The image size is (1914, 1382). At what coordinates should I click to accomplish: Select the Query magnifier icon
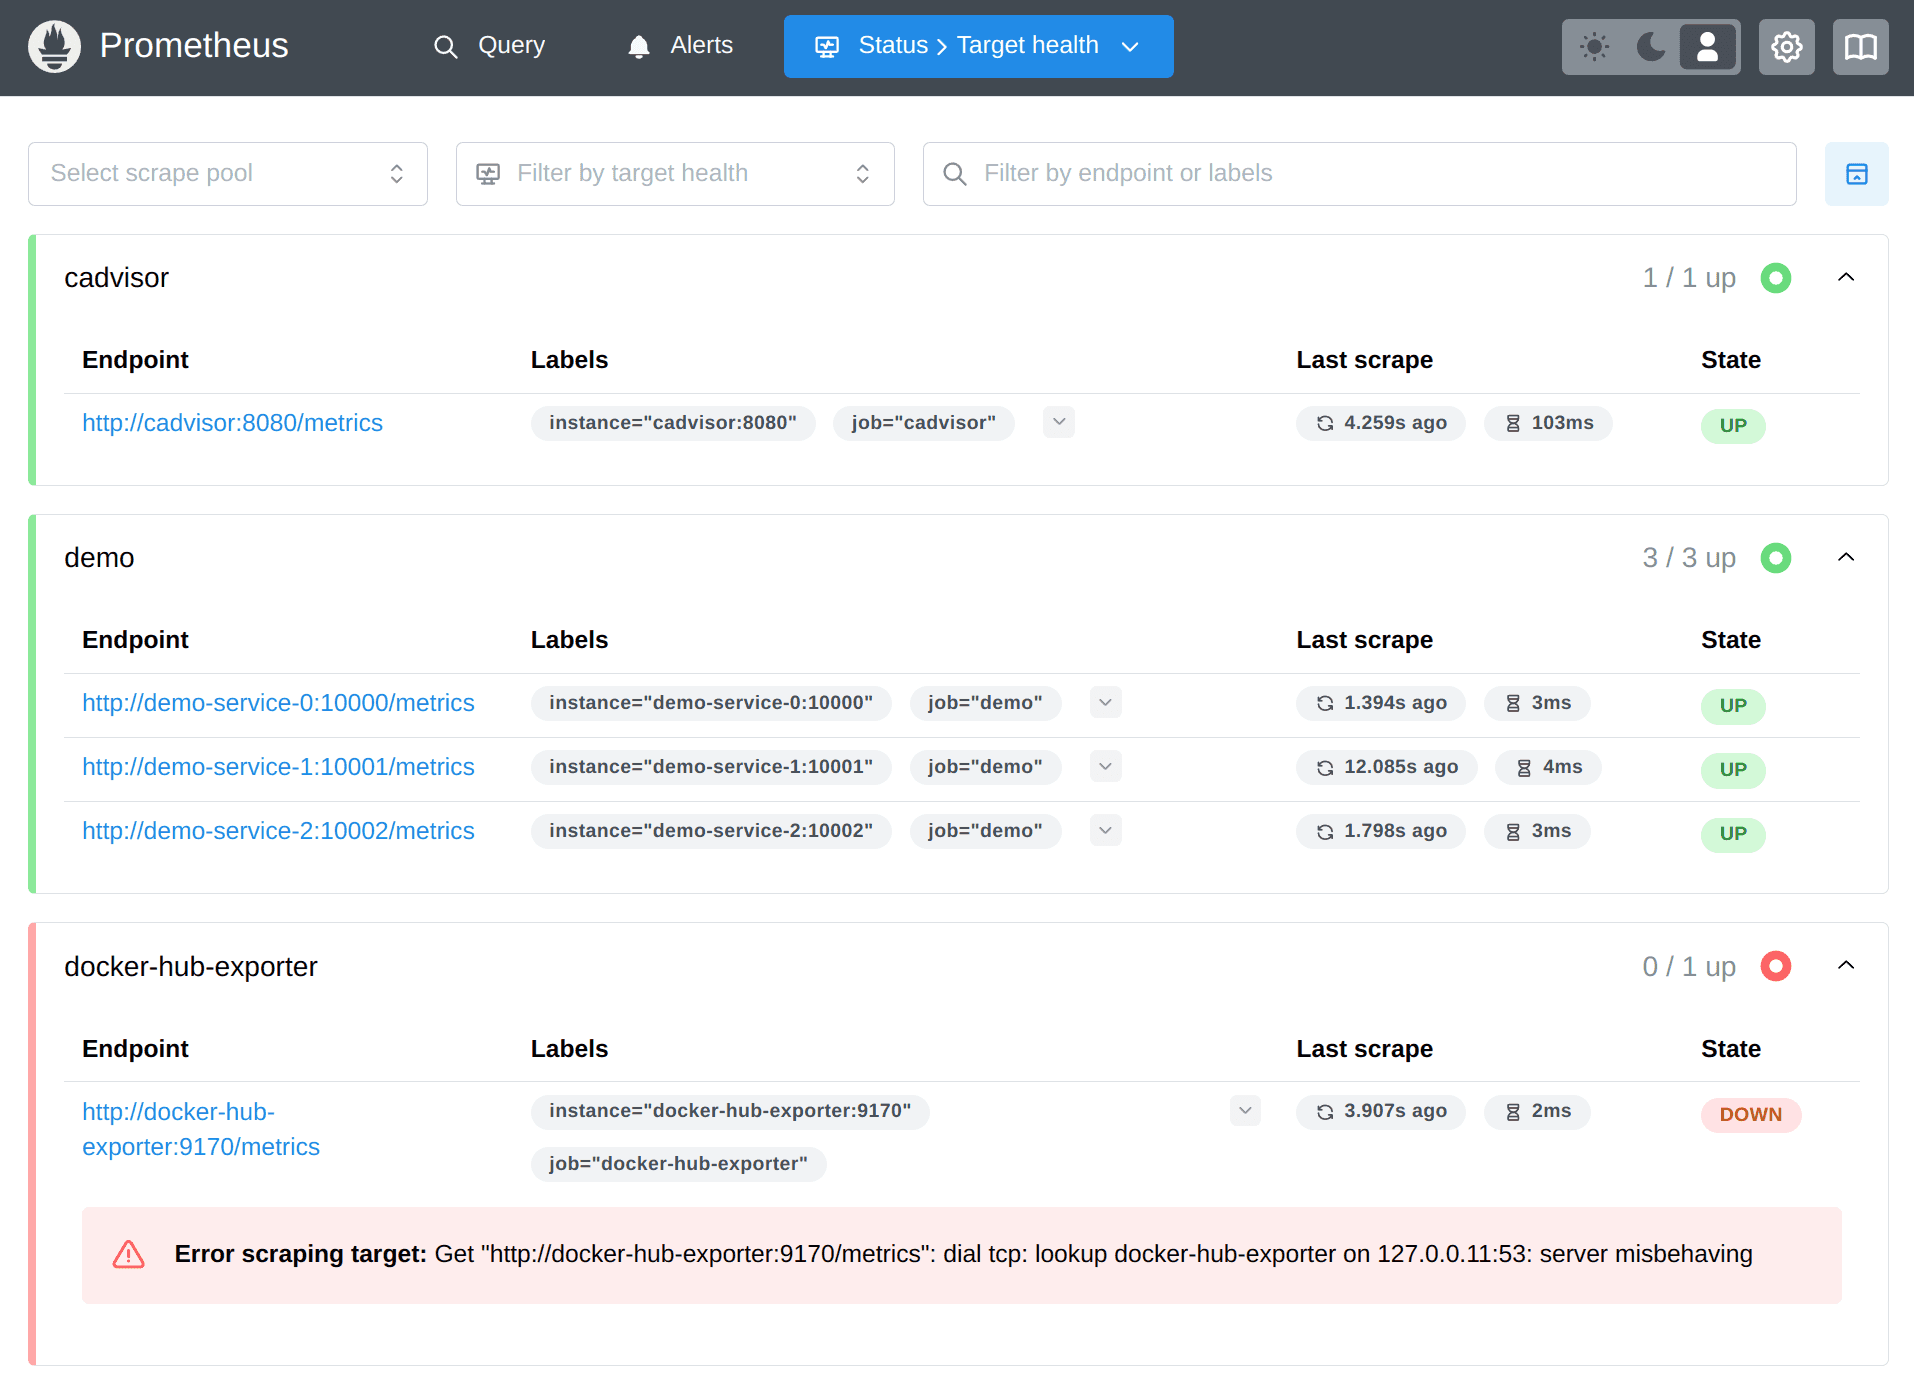coord(446,46)
